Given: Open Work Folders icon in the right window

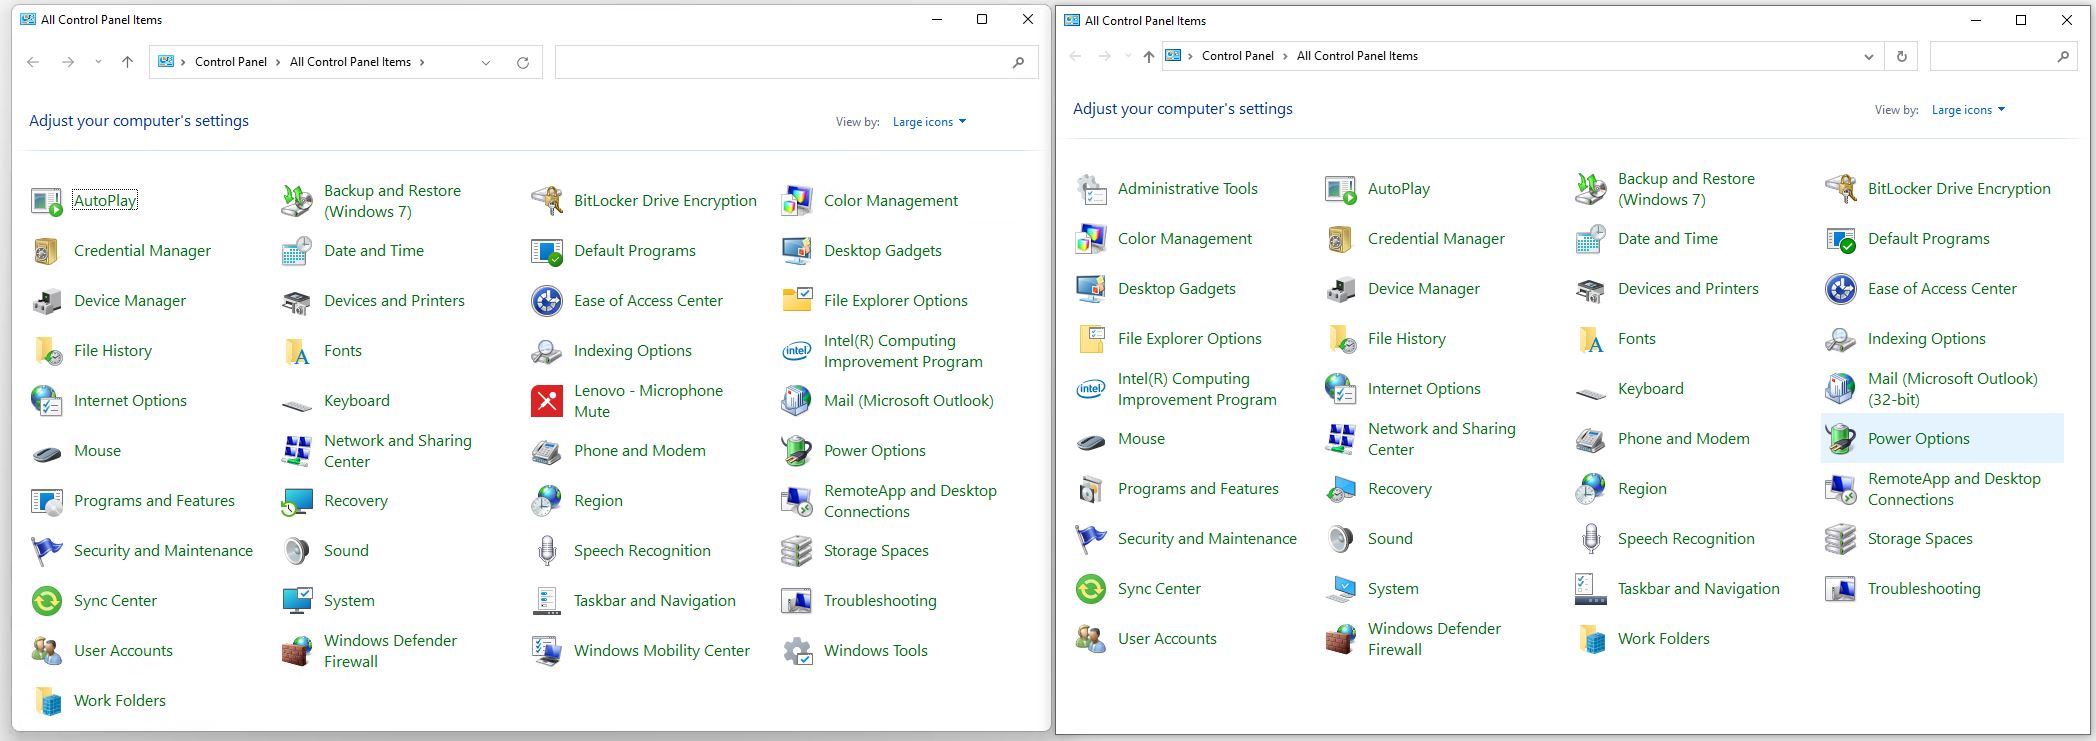Looking at the screenshot, I should (x=1591, y=639).
